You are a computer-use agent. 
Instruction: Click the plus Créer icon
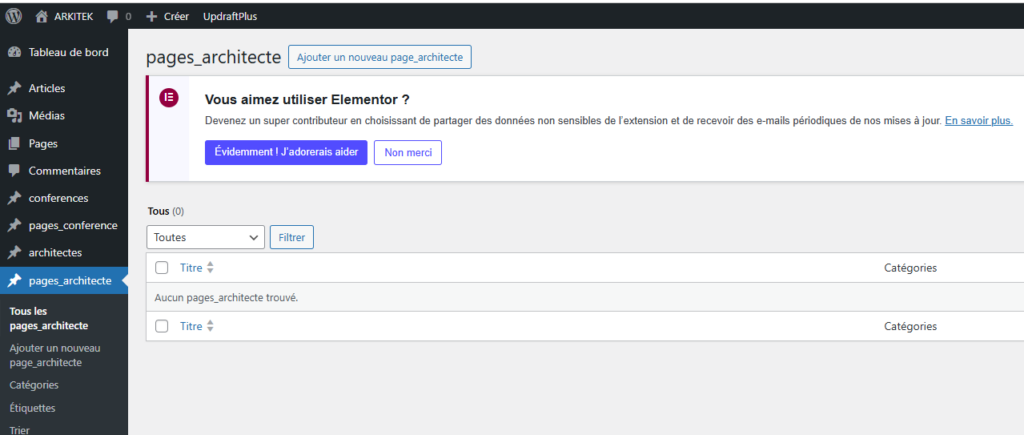[x=151, y=17]
